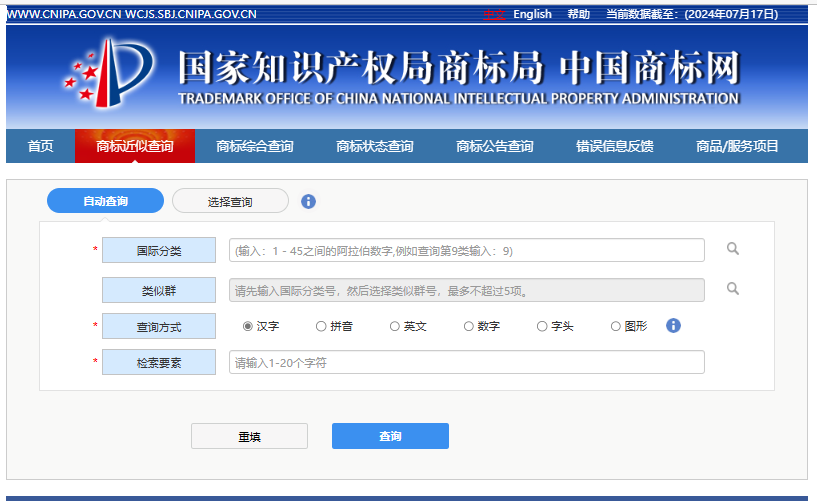Open 商标近似查询 navigation tab
Viewport: 817px width, 501px height.
135,146
